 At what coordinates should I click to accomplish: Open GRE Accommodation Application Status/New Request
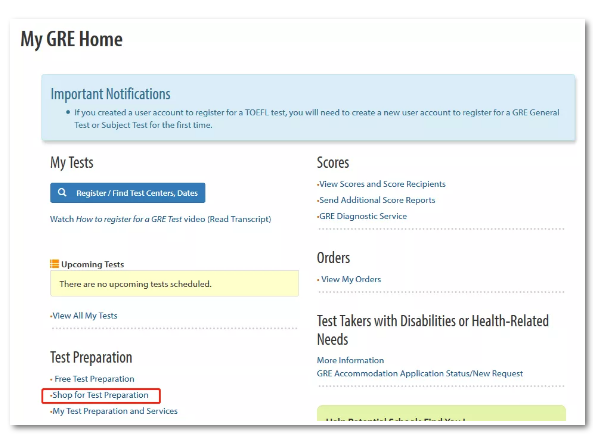[x=420, y=374]
